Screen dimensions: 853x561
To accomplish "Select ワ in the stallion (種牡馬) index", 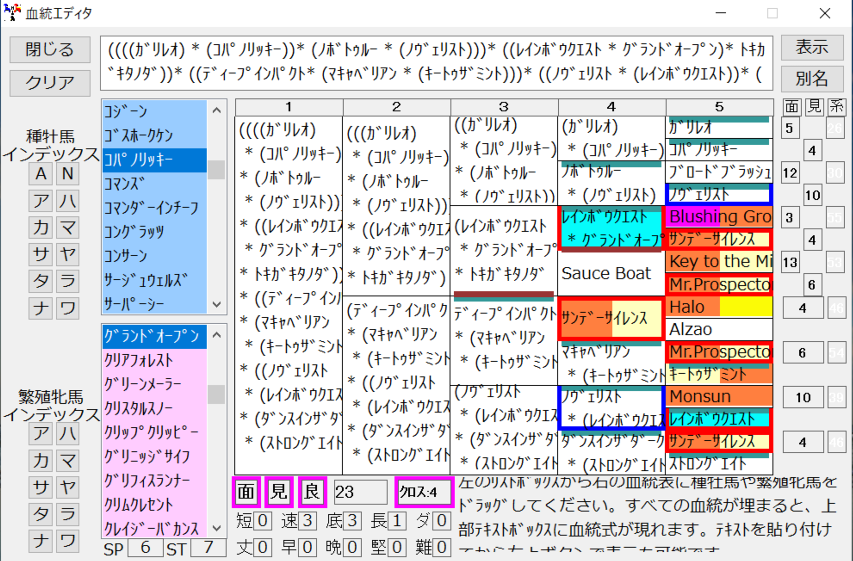I will 67,307.
